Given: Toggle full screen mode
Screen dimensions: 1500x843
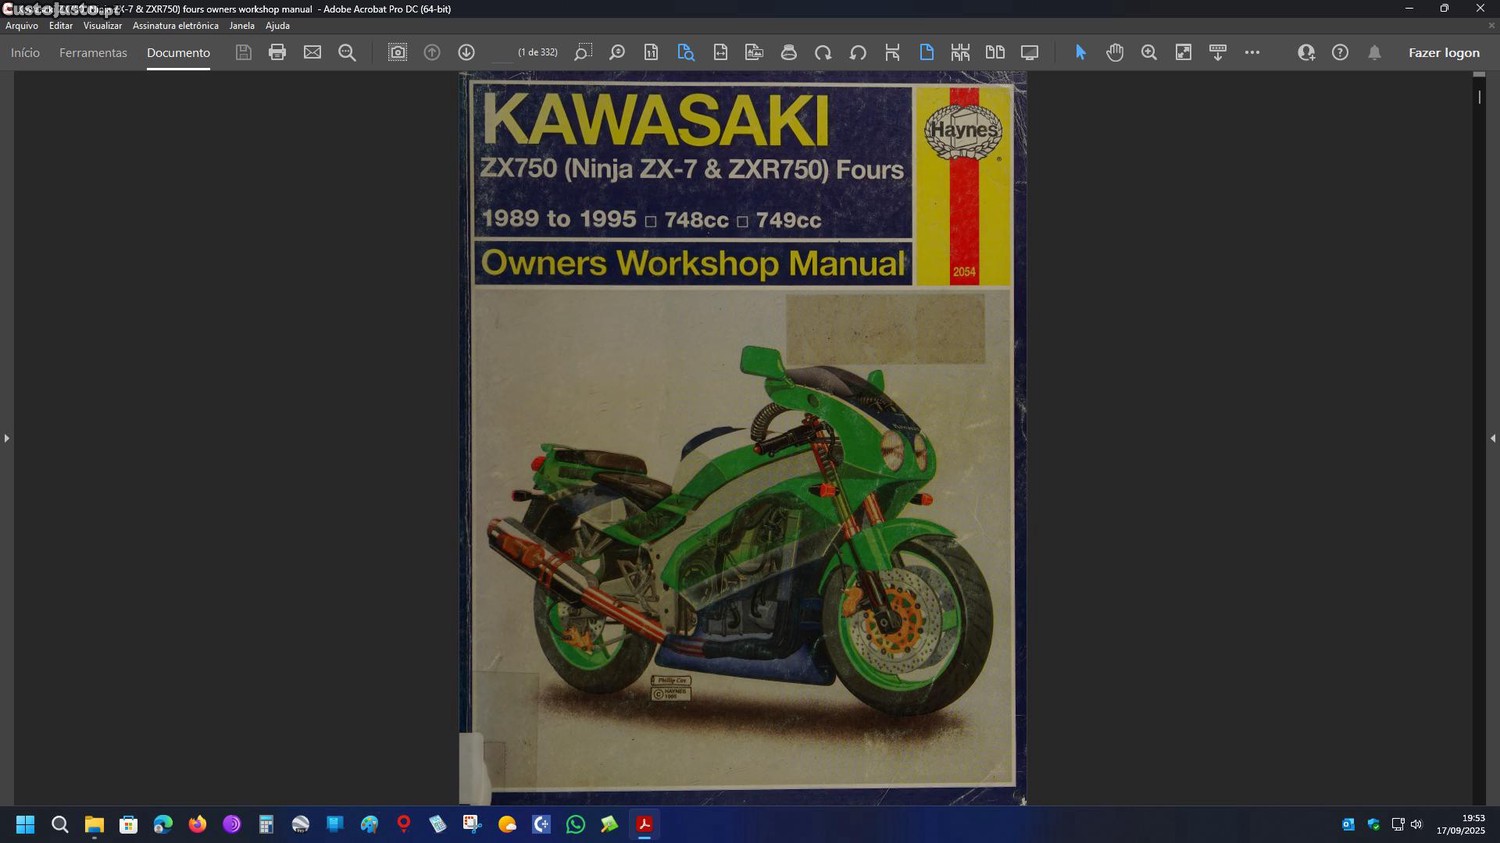Looking at the screenshot, I should coord(1029,52).
